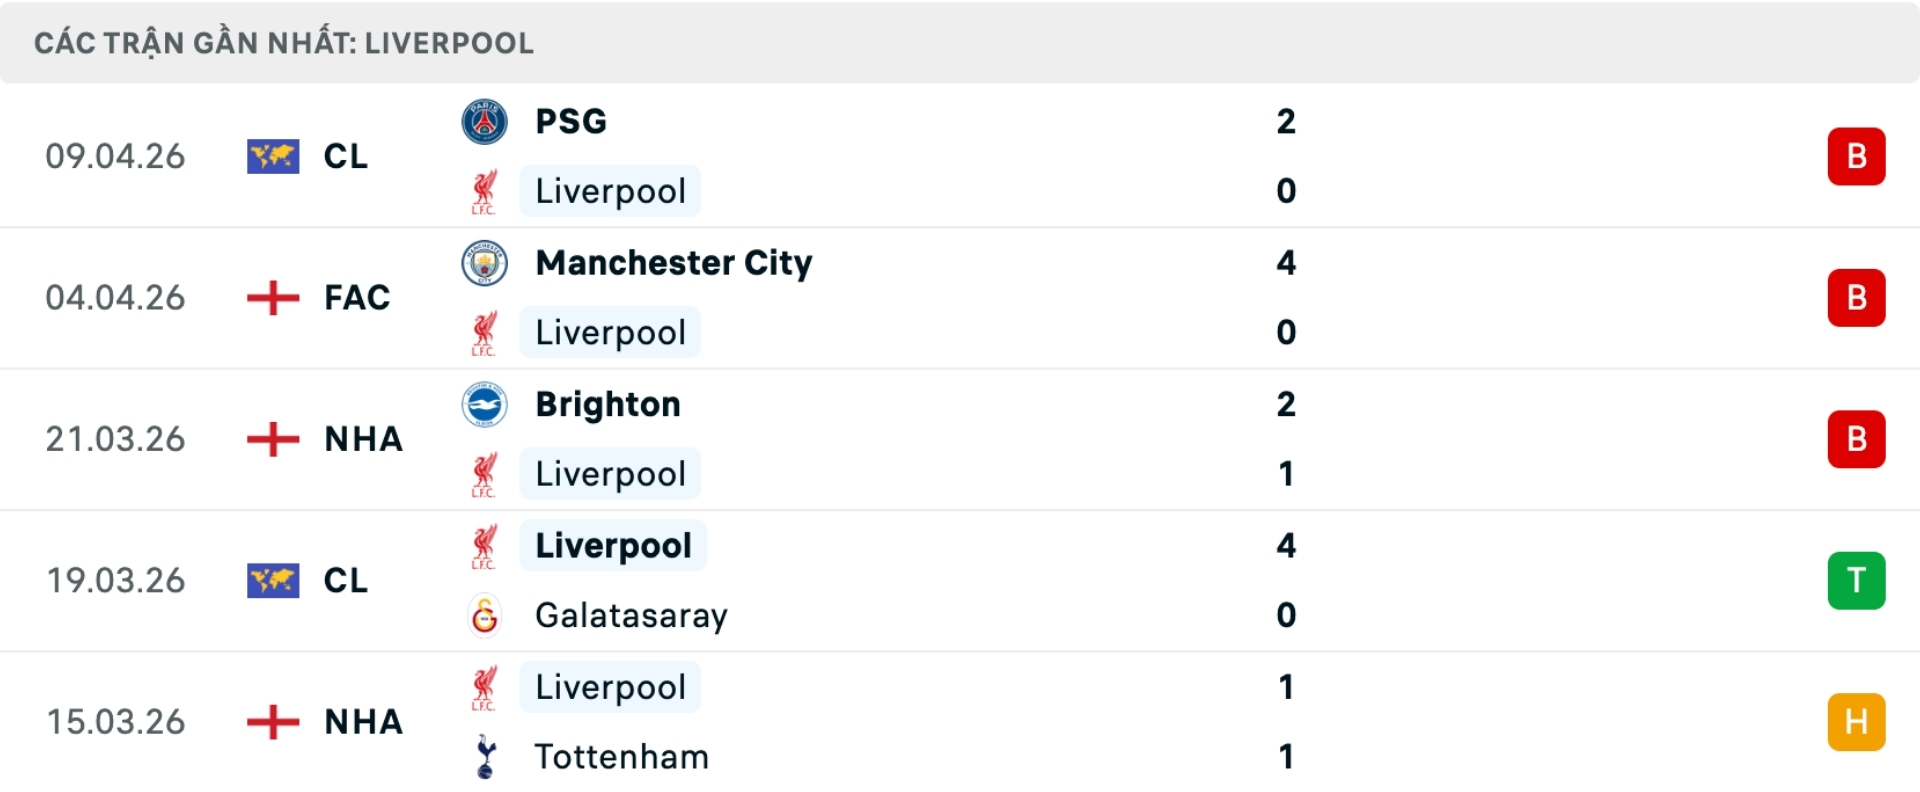Click the Manchester City crest icon
Viewport: 1920px width, 792px height.
click(484, 263)
